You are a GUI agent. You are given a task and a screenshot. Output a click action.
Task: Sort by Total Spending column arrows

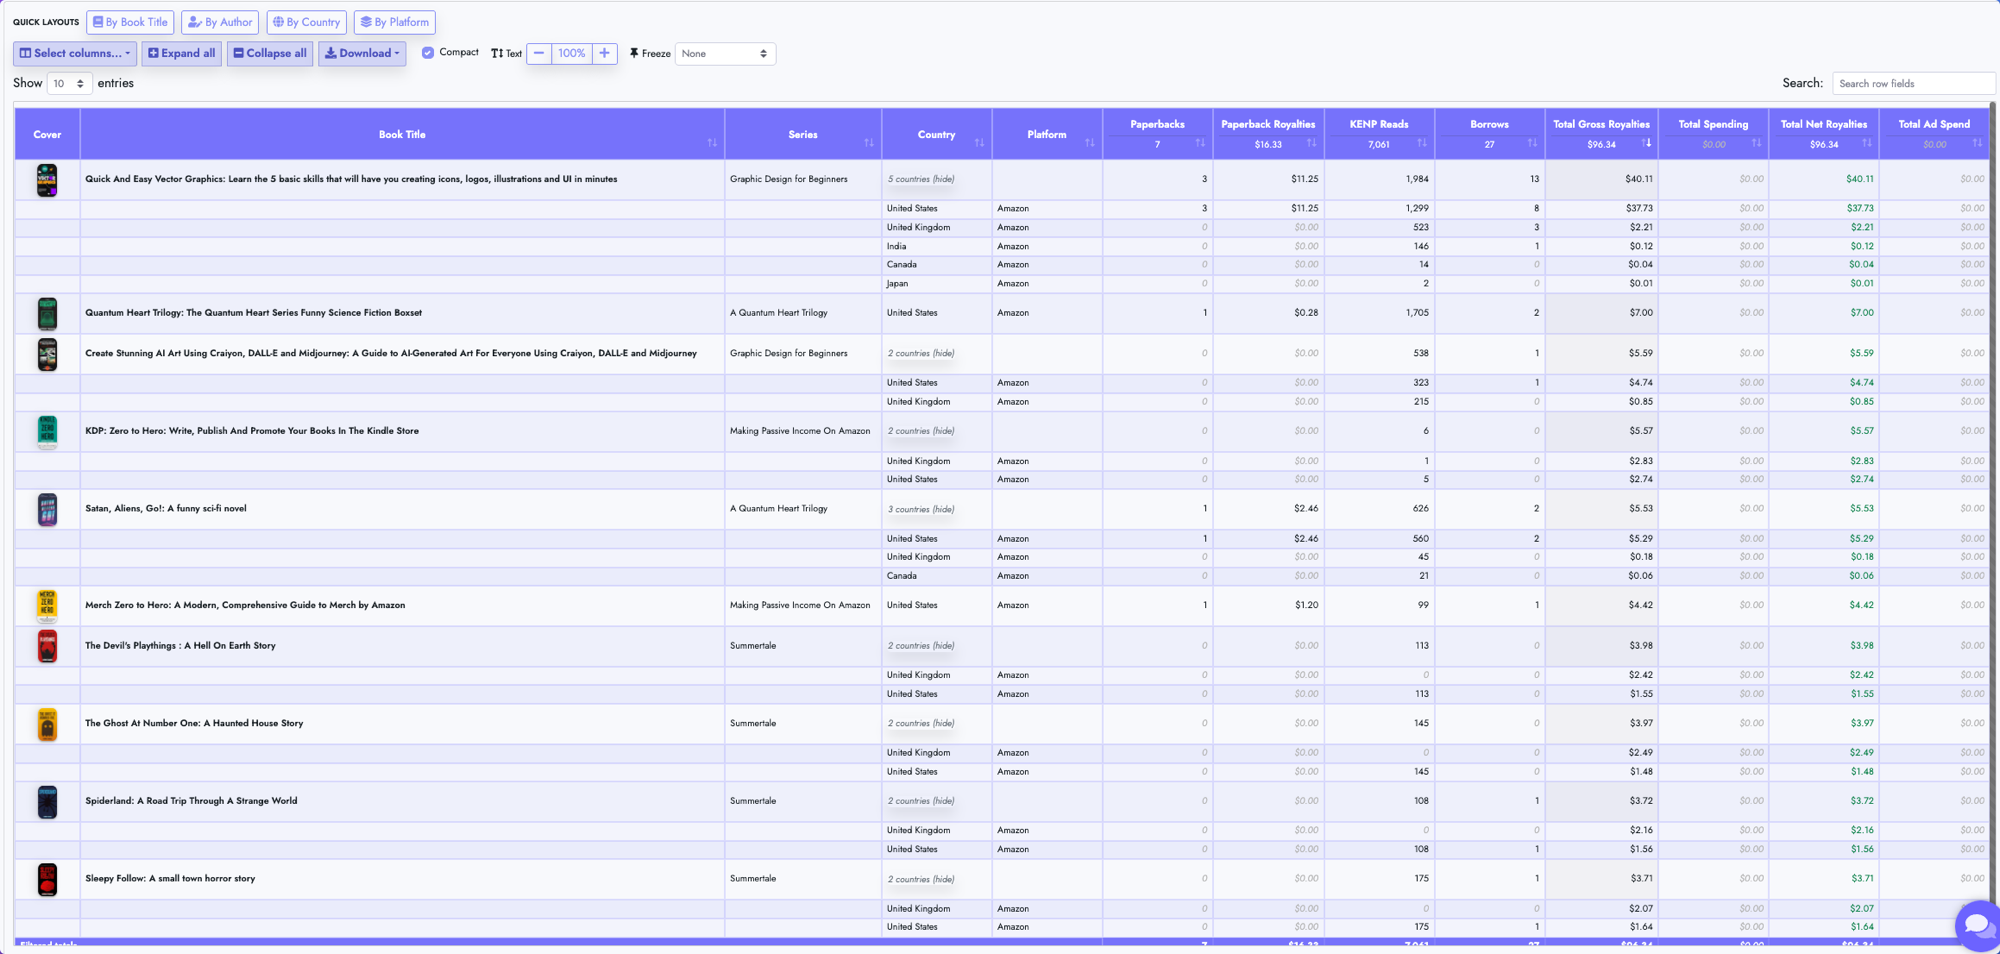(x=1756, y=143)
